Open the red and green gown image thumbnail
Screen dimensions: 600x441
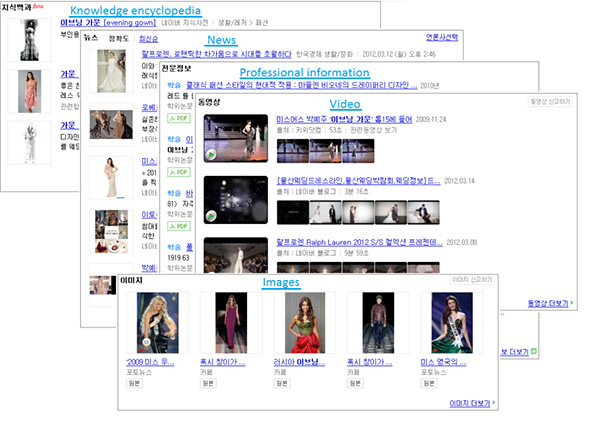click(305, 323)
